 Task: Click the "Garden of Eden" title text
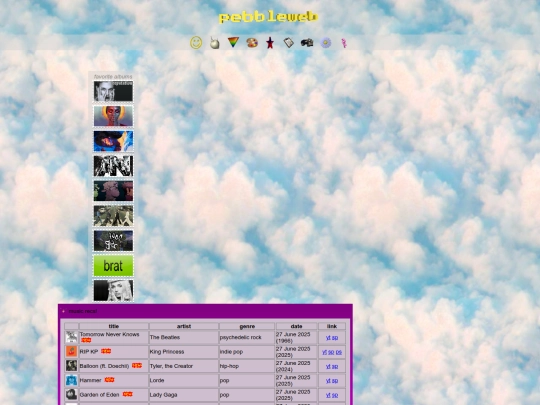tap(100, 395)
